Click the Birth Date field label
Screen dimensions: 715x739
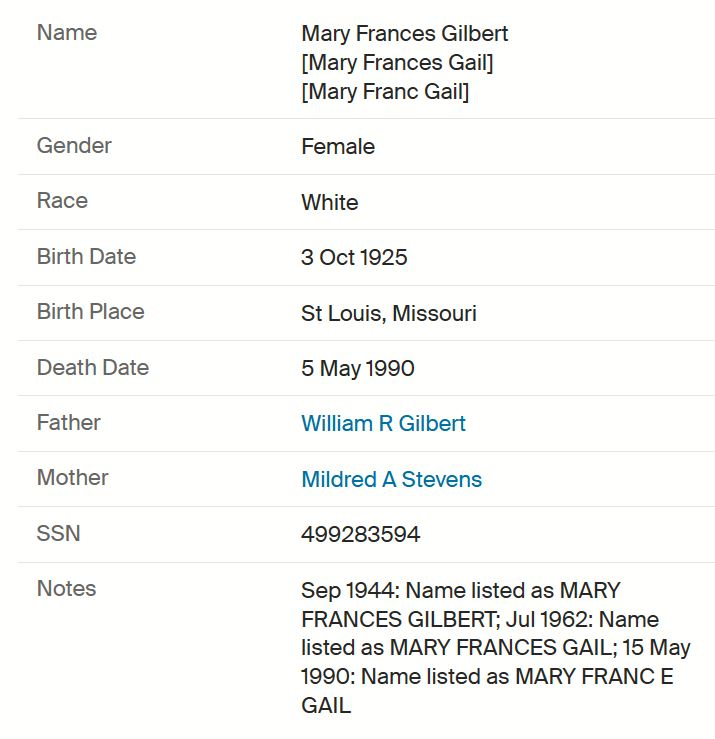(86, 256)
